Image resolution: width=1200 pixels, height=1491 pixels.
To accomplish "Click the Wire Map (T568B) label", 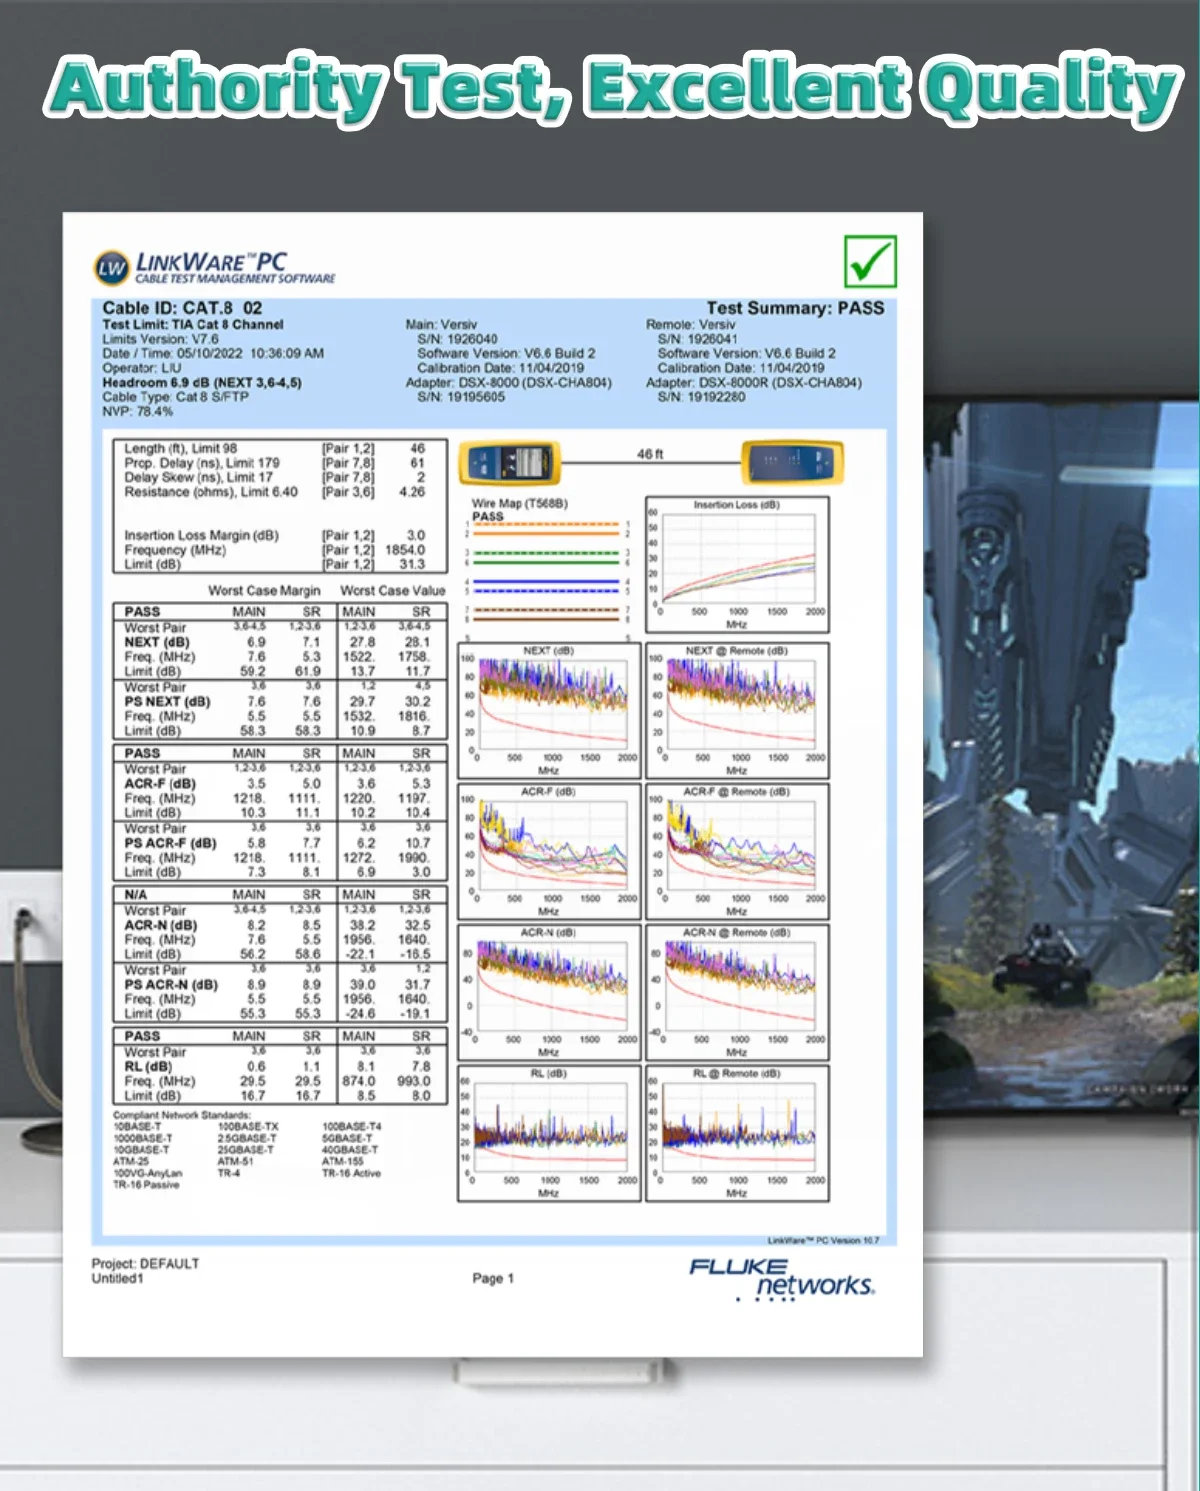I will 519,503.
